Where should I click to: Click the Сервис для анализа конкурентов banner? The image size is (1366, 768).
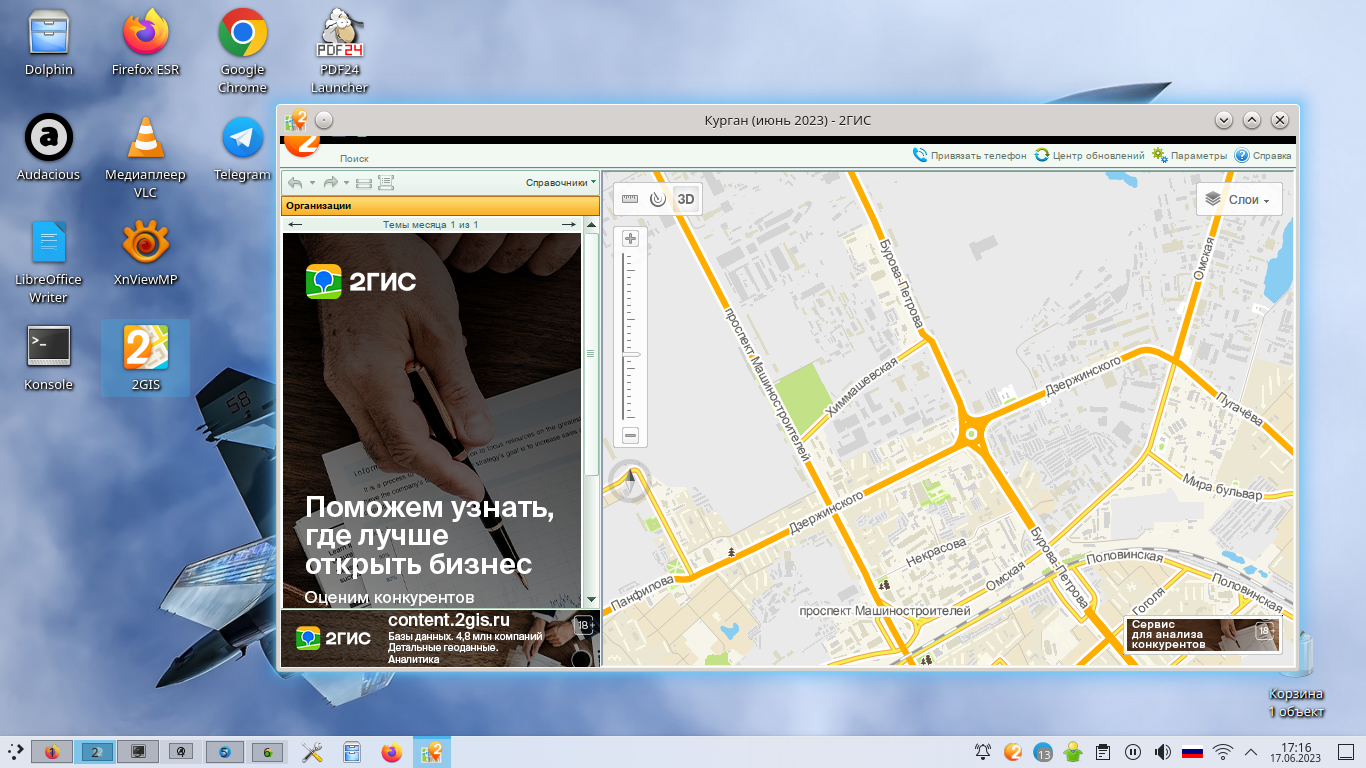click(1202, 635)
